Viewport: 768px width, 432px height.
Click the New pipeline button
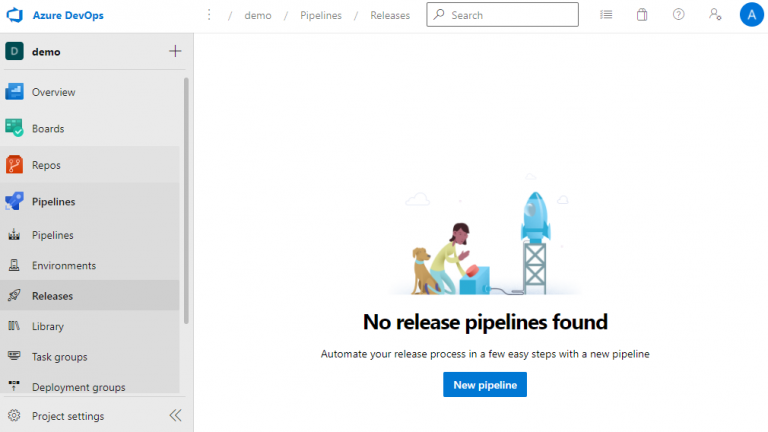pyautogui.click(x=485, y=385)
